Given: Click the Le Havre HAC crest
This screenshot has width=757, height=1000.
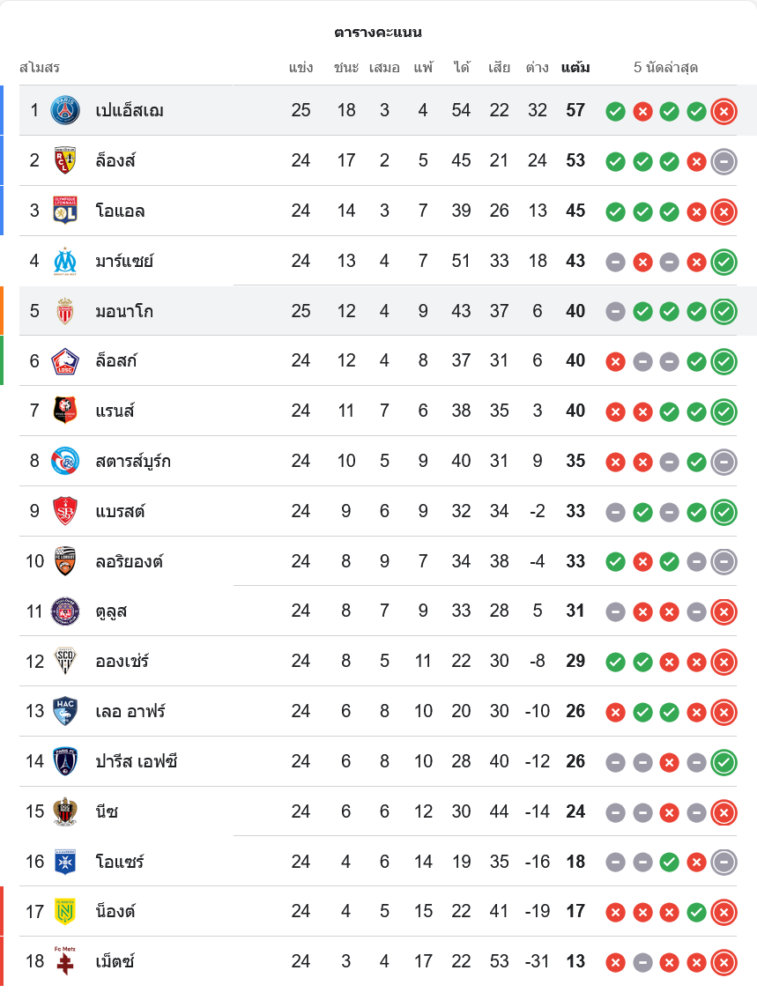Looking at the screenshot, I should coord(66,711).
